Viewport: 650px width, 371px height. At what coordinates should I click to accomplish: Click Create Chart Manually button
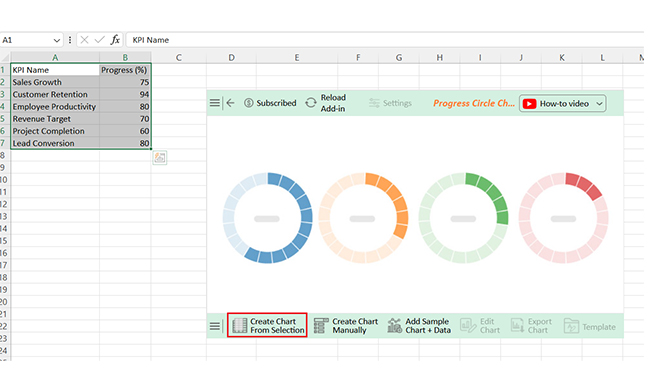[346, 326]
